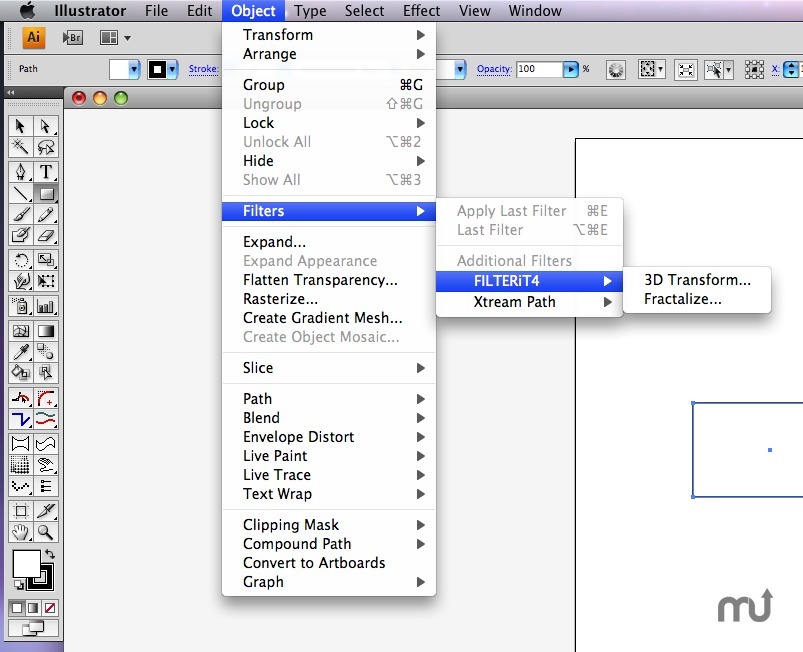Open Adobe Bridge via the Br icon

coord(73,37)
